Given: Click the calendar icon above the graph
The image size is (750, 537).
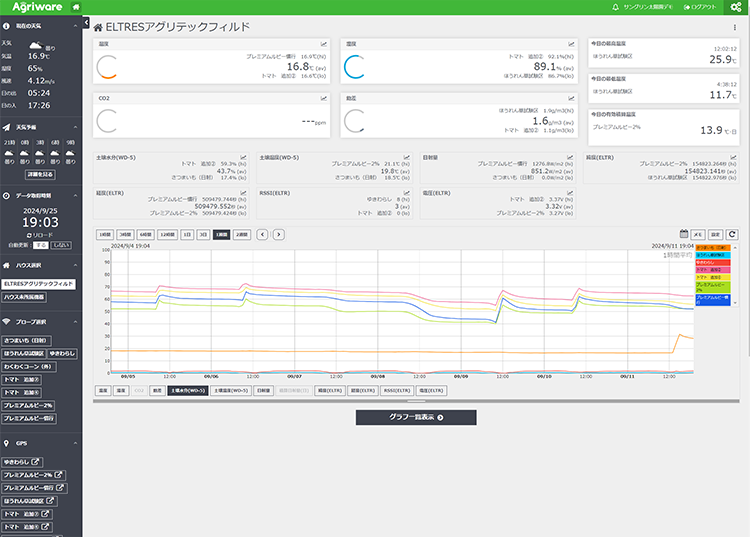Looking at the screenshot, I should [685, 234].
